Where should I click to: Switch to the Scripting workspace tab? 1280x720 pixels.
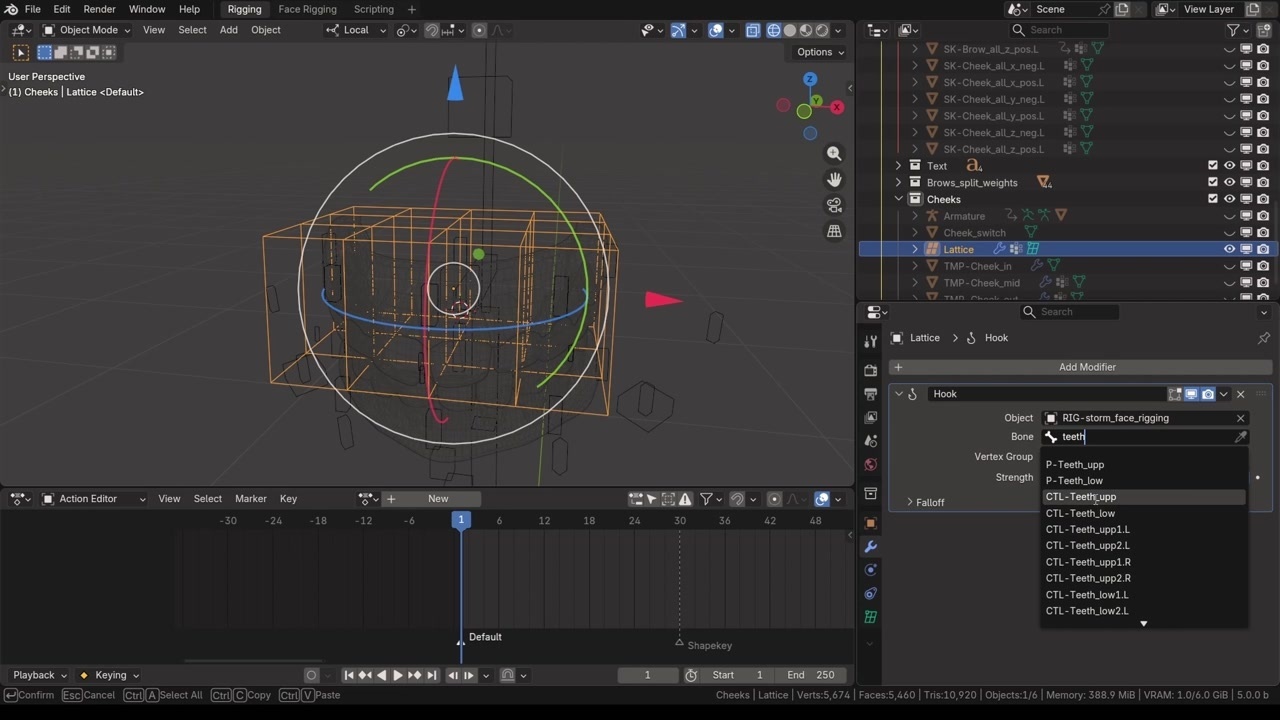pos(374,9)
